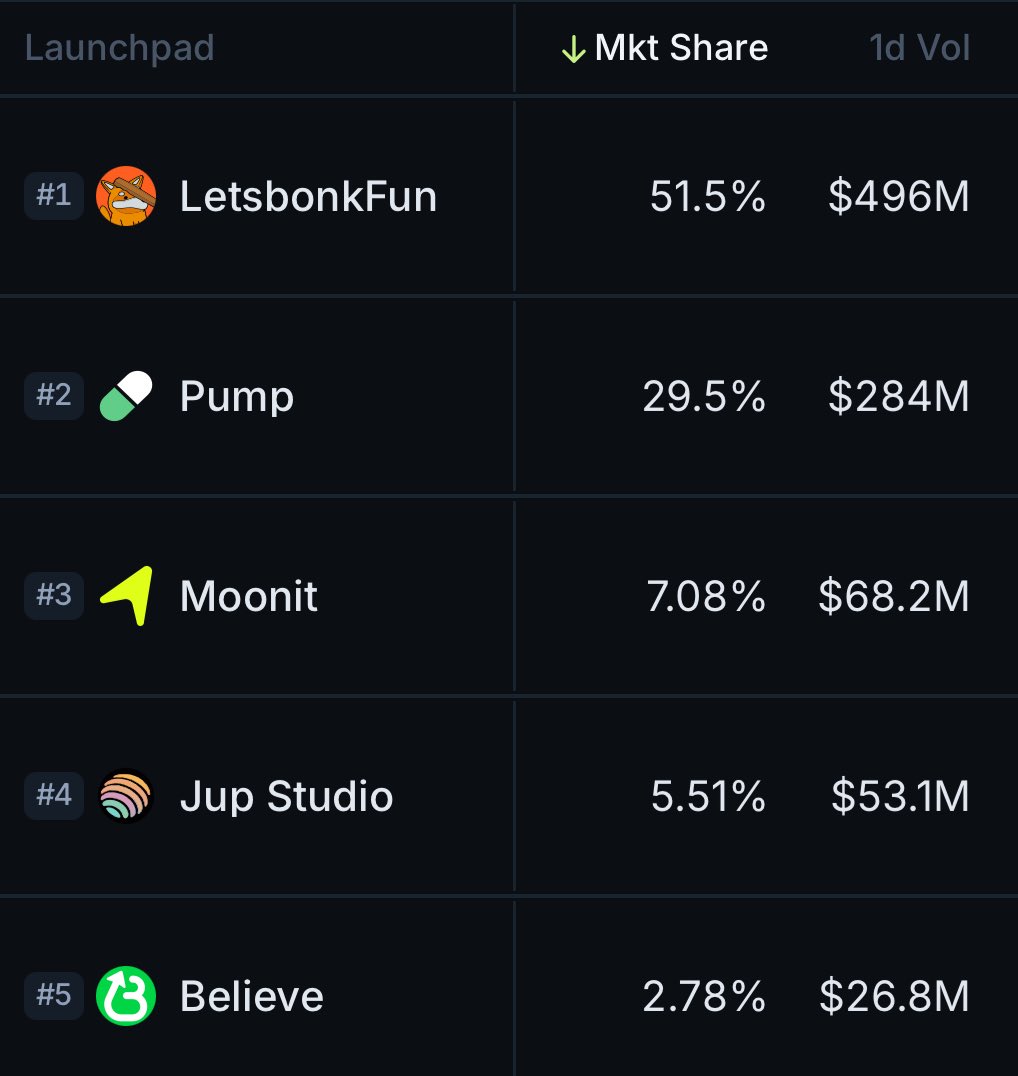Open the LetsbonkFun launchpad name

(308, 197)
